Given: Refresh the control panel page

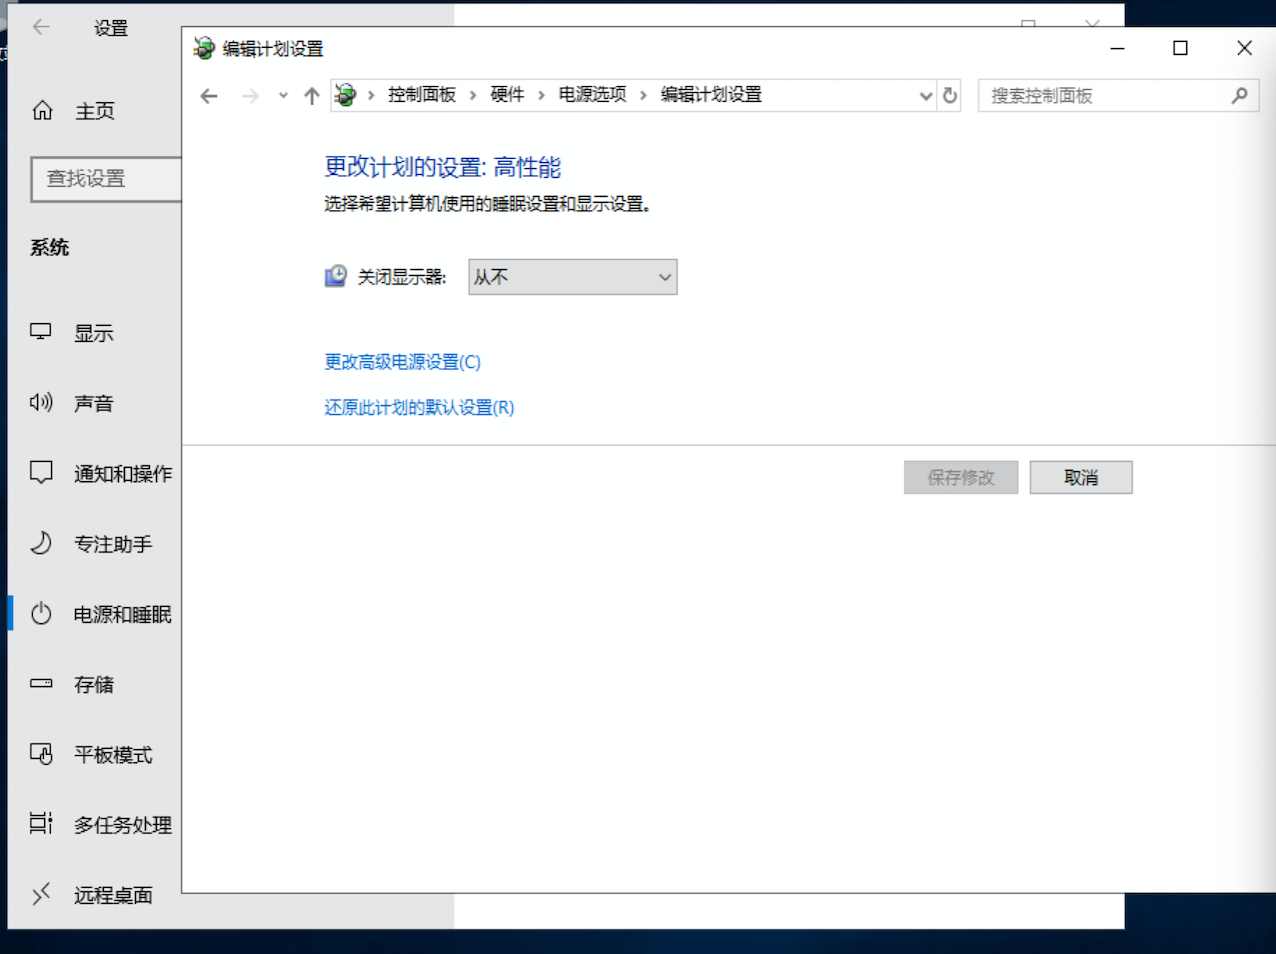Looking at the screenshot, I should [950, 96].
